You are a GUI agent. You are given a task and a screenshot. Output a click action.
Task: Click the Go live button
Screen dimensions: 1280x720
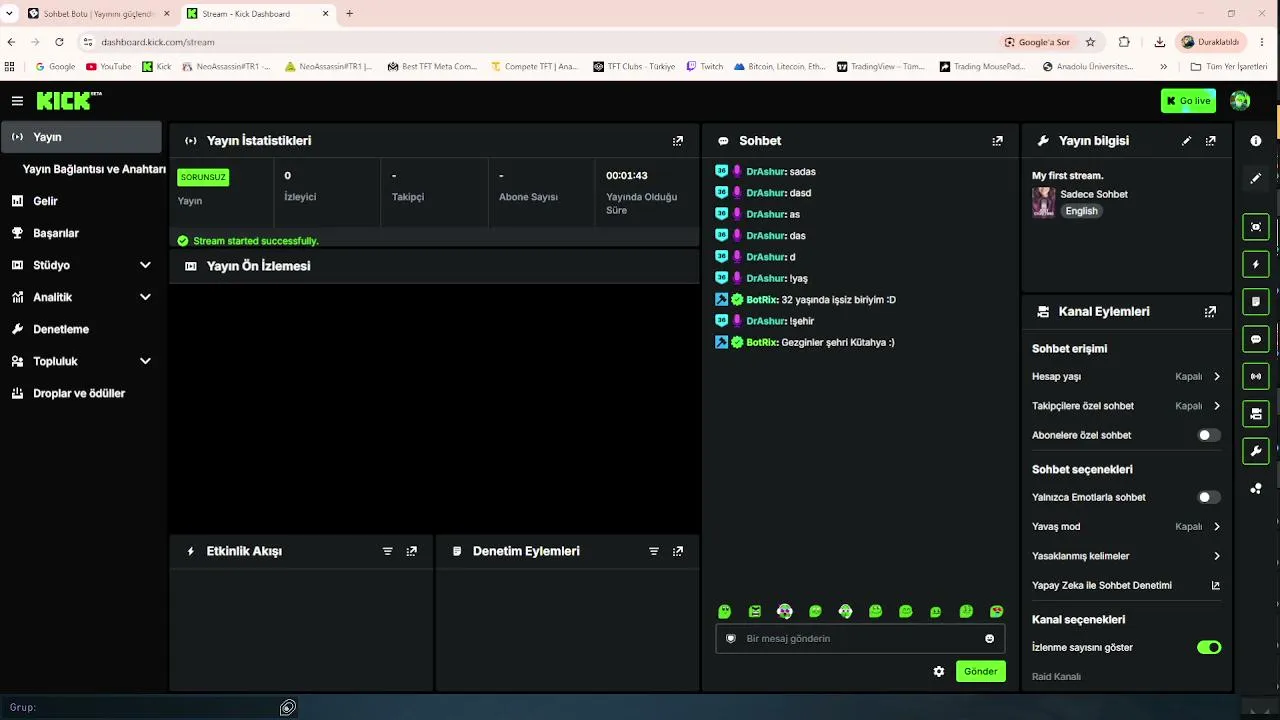(1188, 101)
